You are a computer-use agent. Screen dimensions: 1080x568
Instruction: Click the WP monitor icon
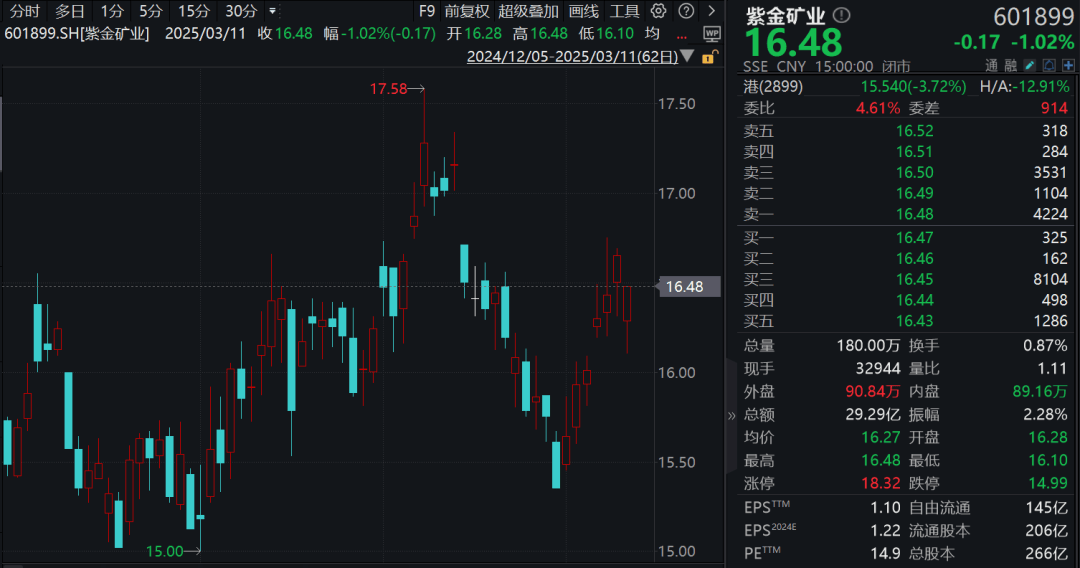click(712, 33)
